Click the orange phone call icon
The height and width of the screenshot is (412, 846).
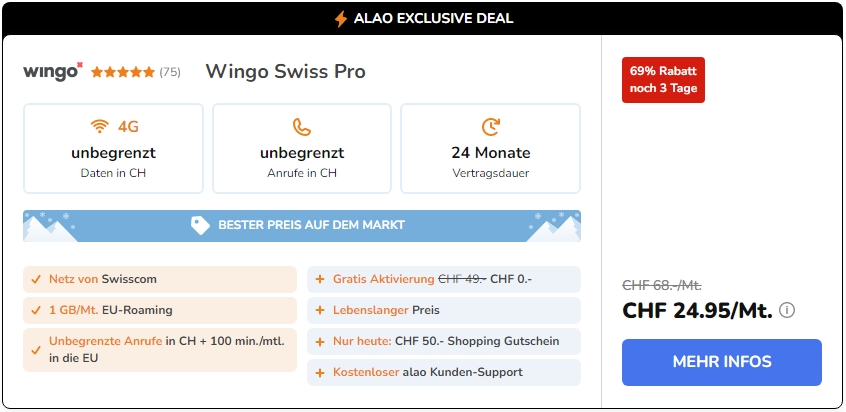point(302,127)
